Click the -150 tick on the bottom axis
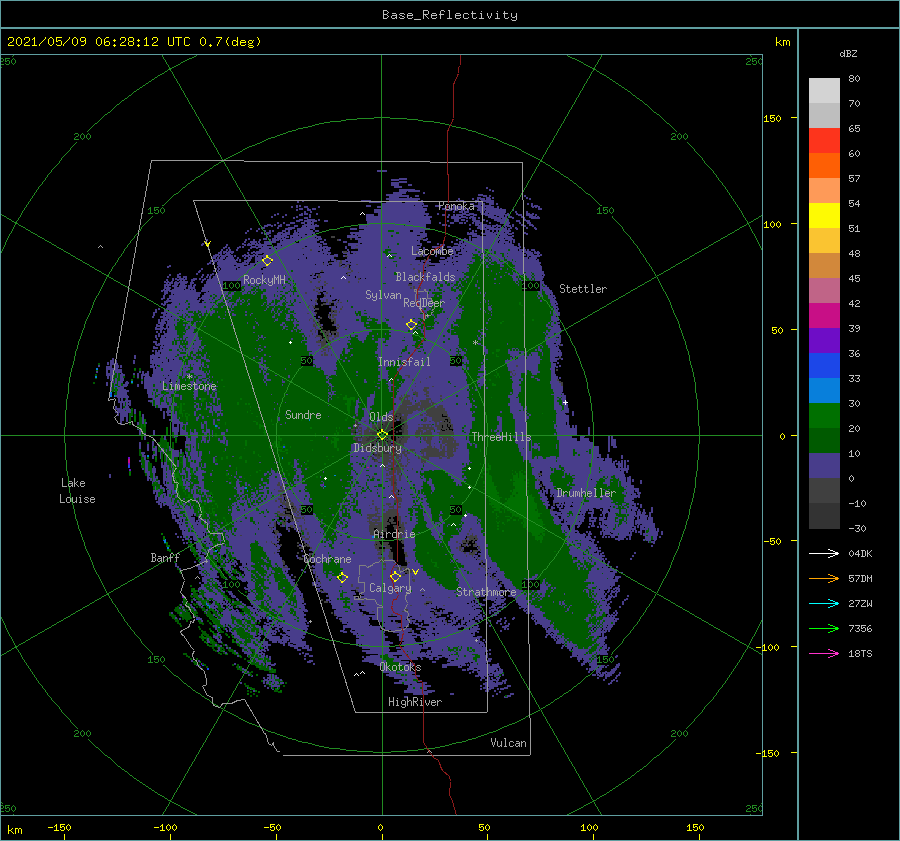 click(x=59, y=827)
